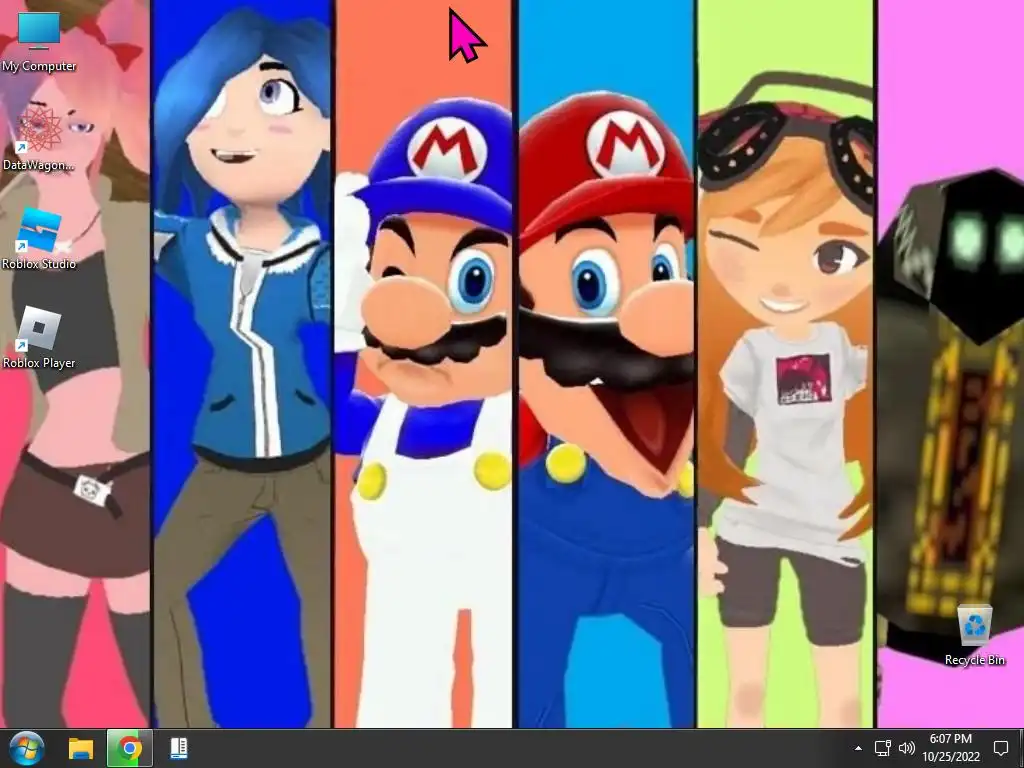Viewport: 1024px width, 768px height.
Task: Click the Show desktop sliver at the taskbar edge
Action: [x=1021, y=748]
